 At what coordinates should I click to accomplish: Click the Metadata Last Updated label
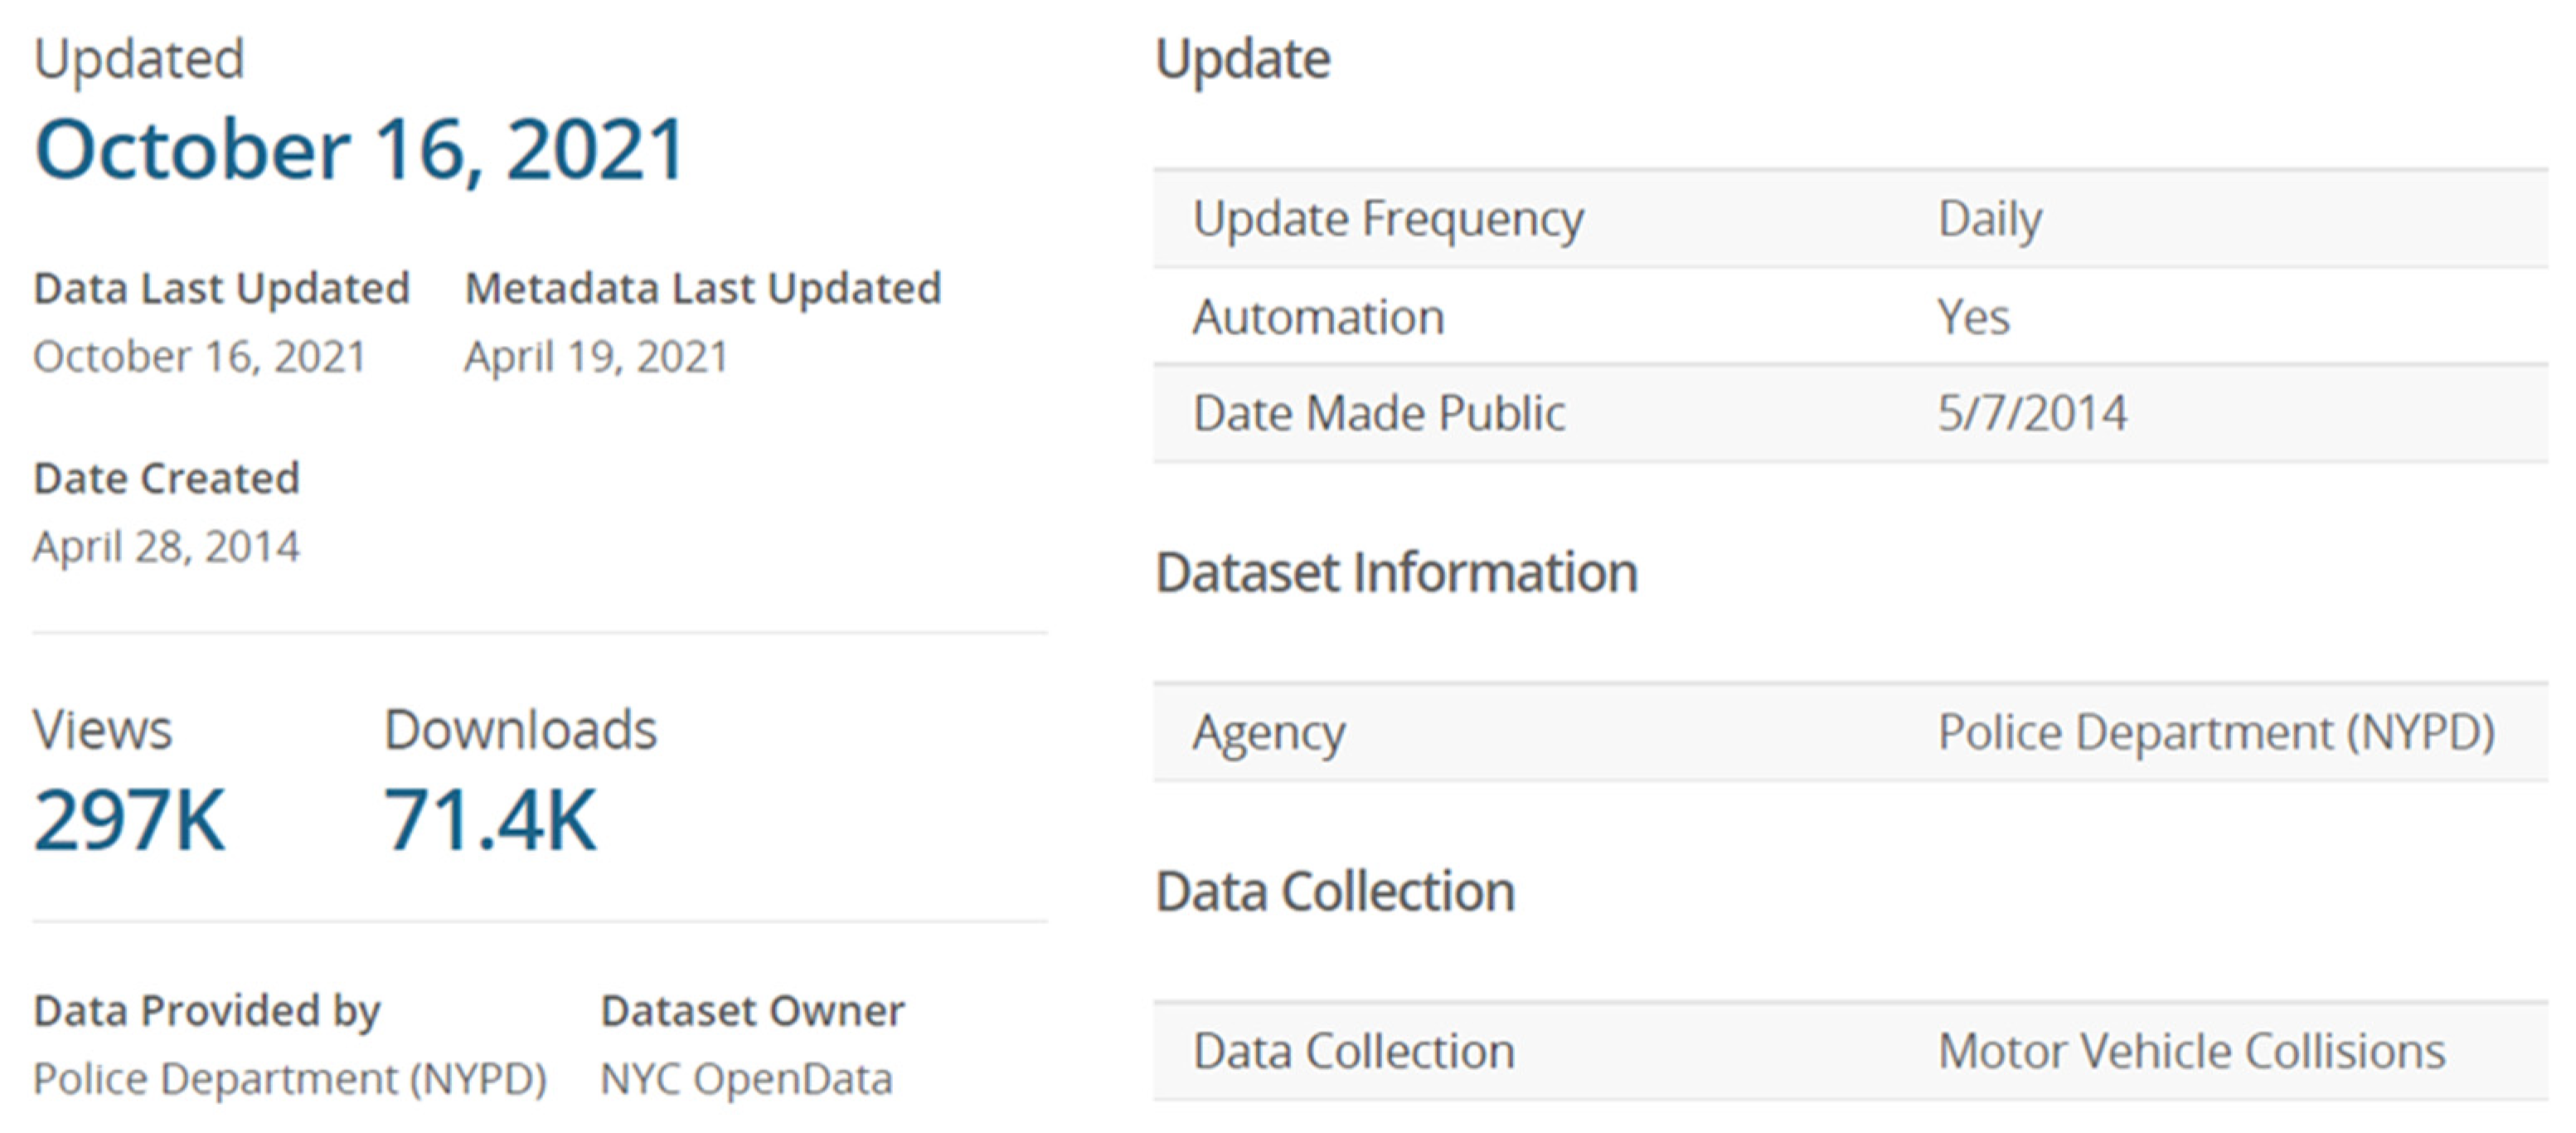point(703,289)
